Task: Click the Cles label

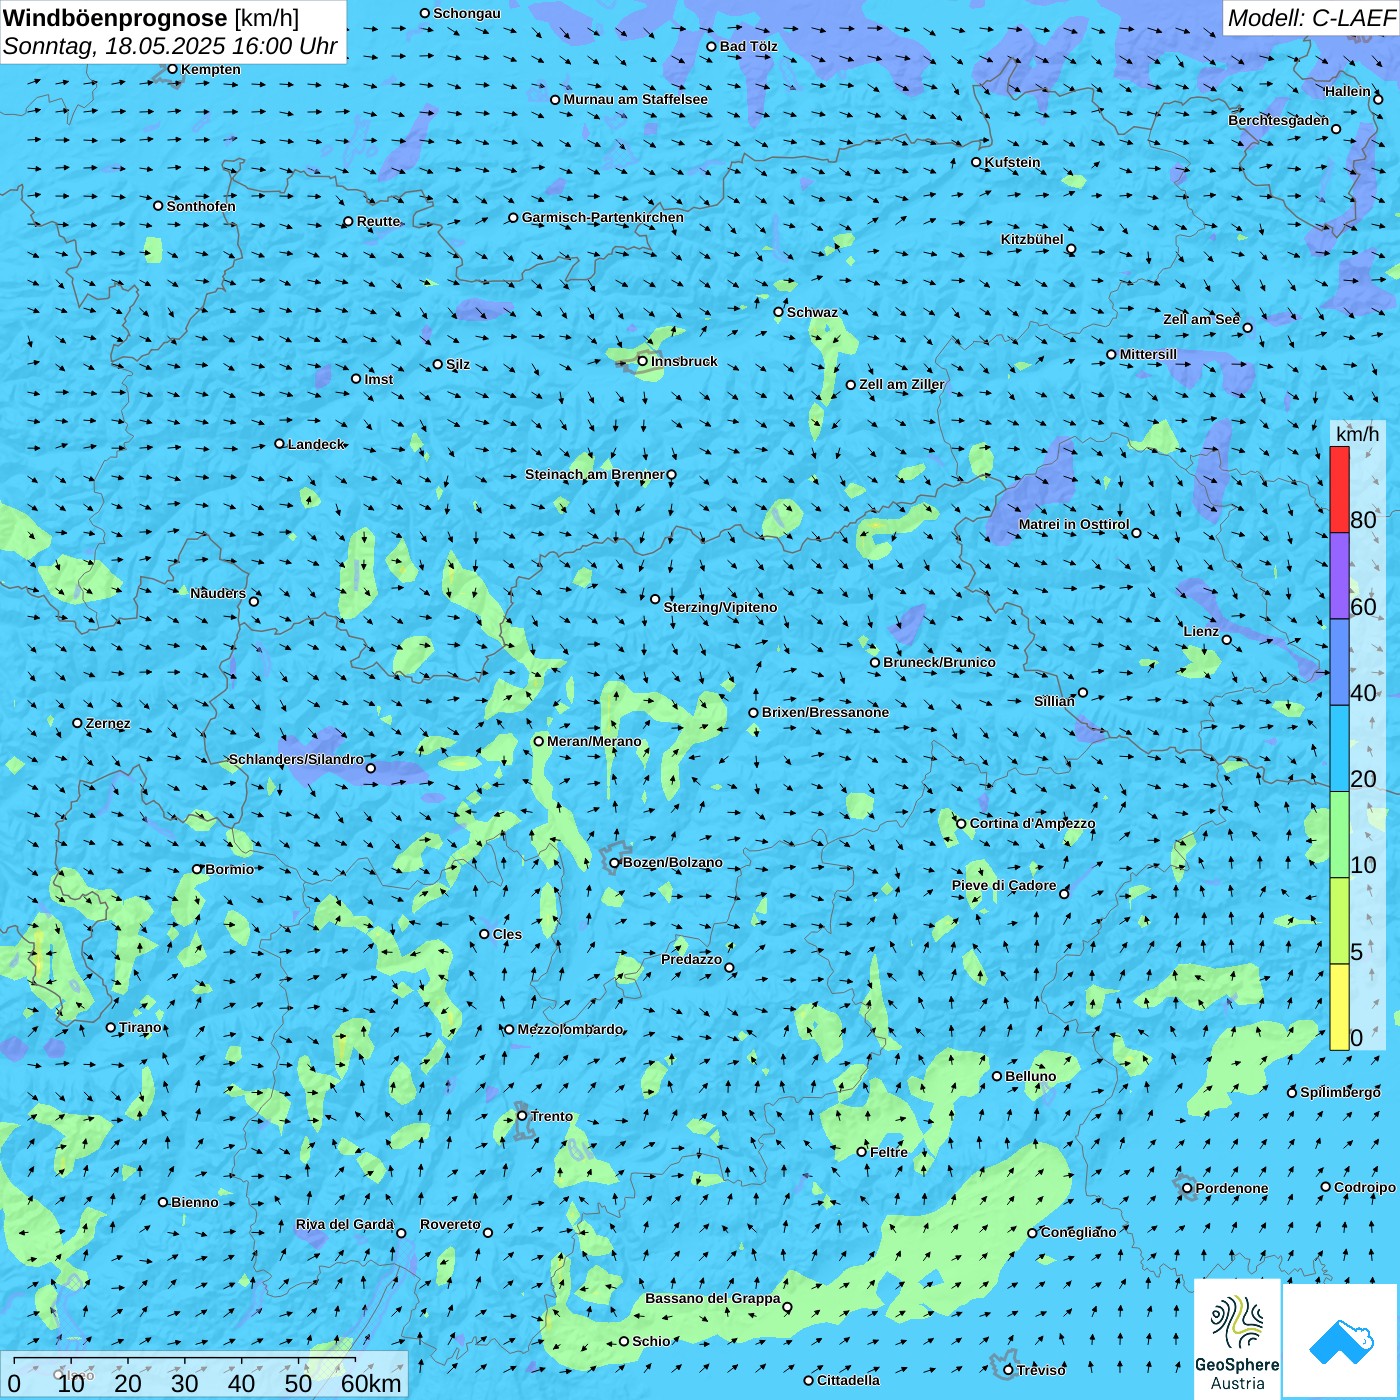Action: click(508, 934)
